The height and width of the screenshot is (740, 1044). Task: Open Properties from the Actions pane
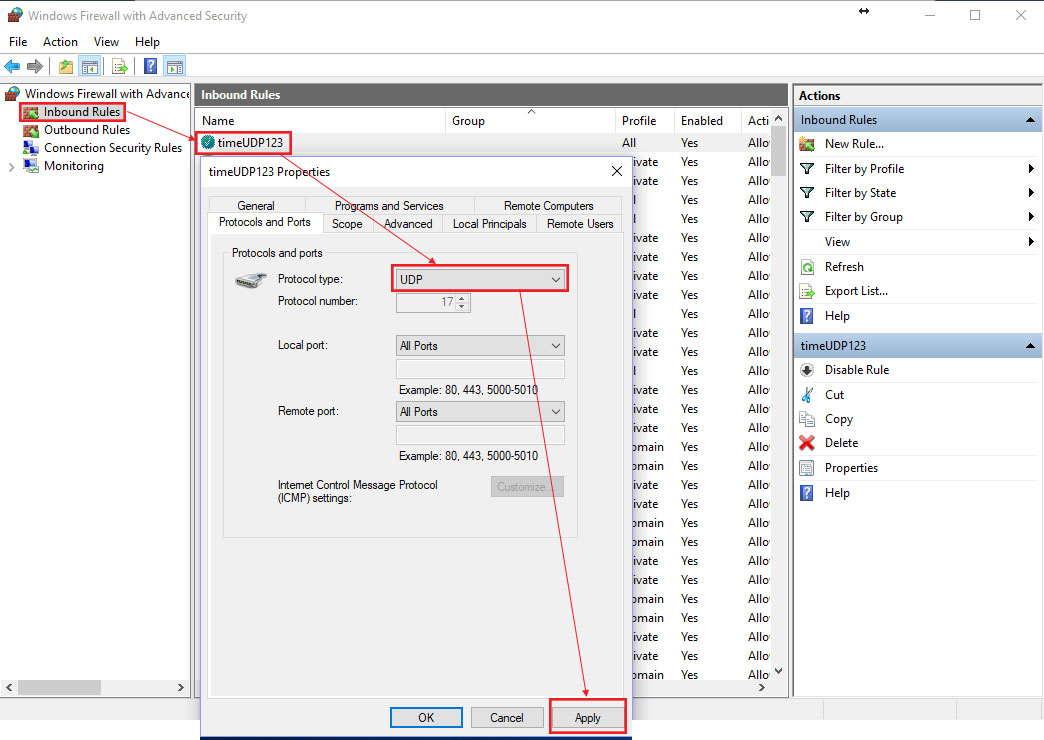851,468
